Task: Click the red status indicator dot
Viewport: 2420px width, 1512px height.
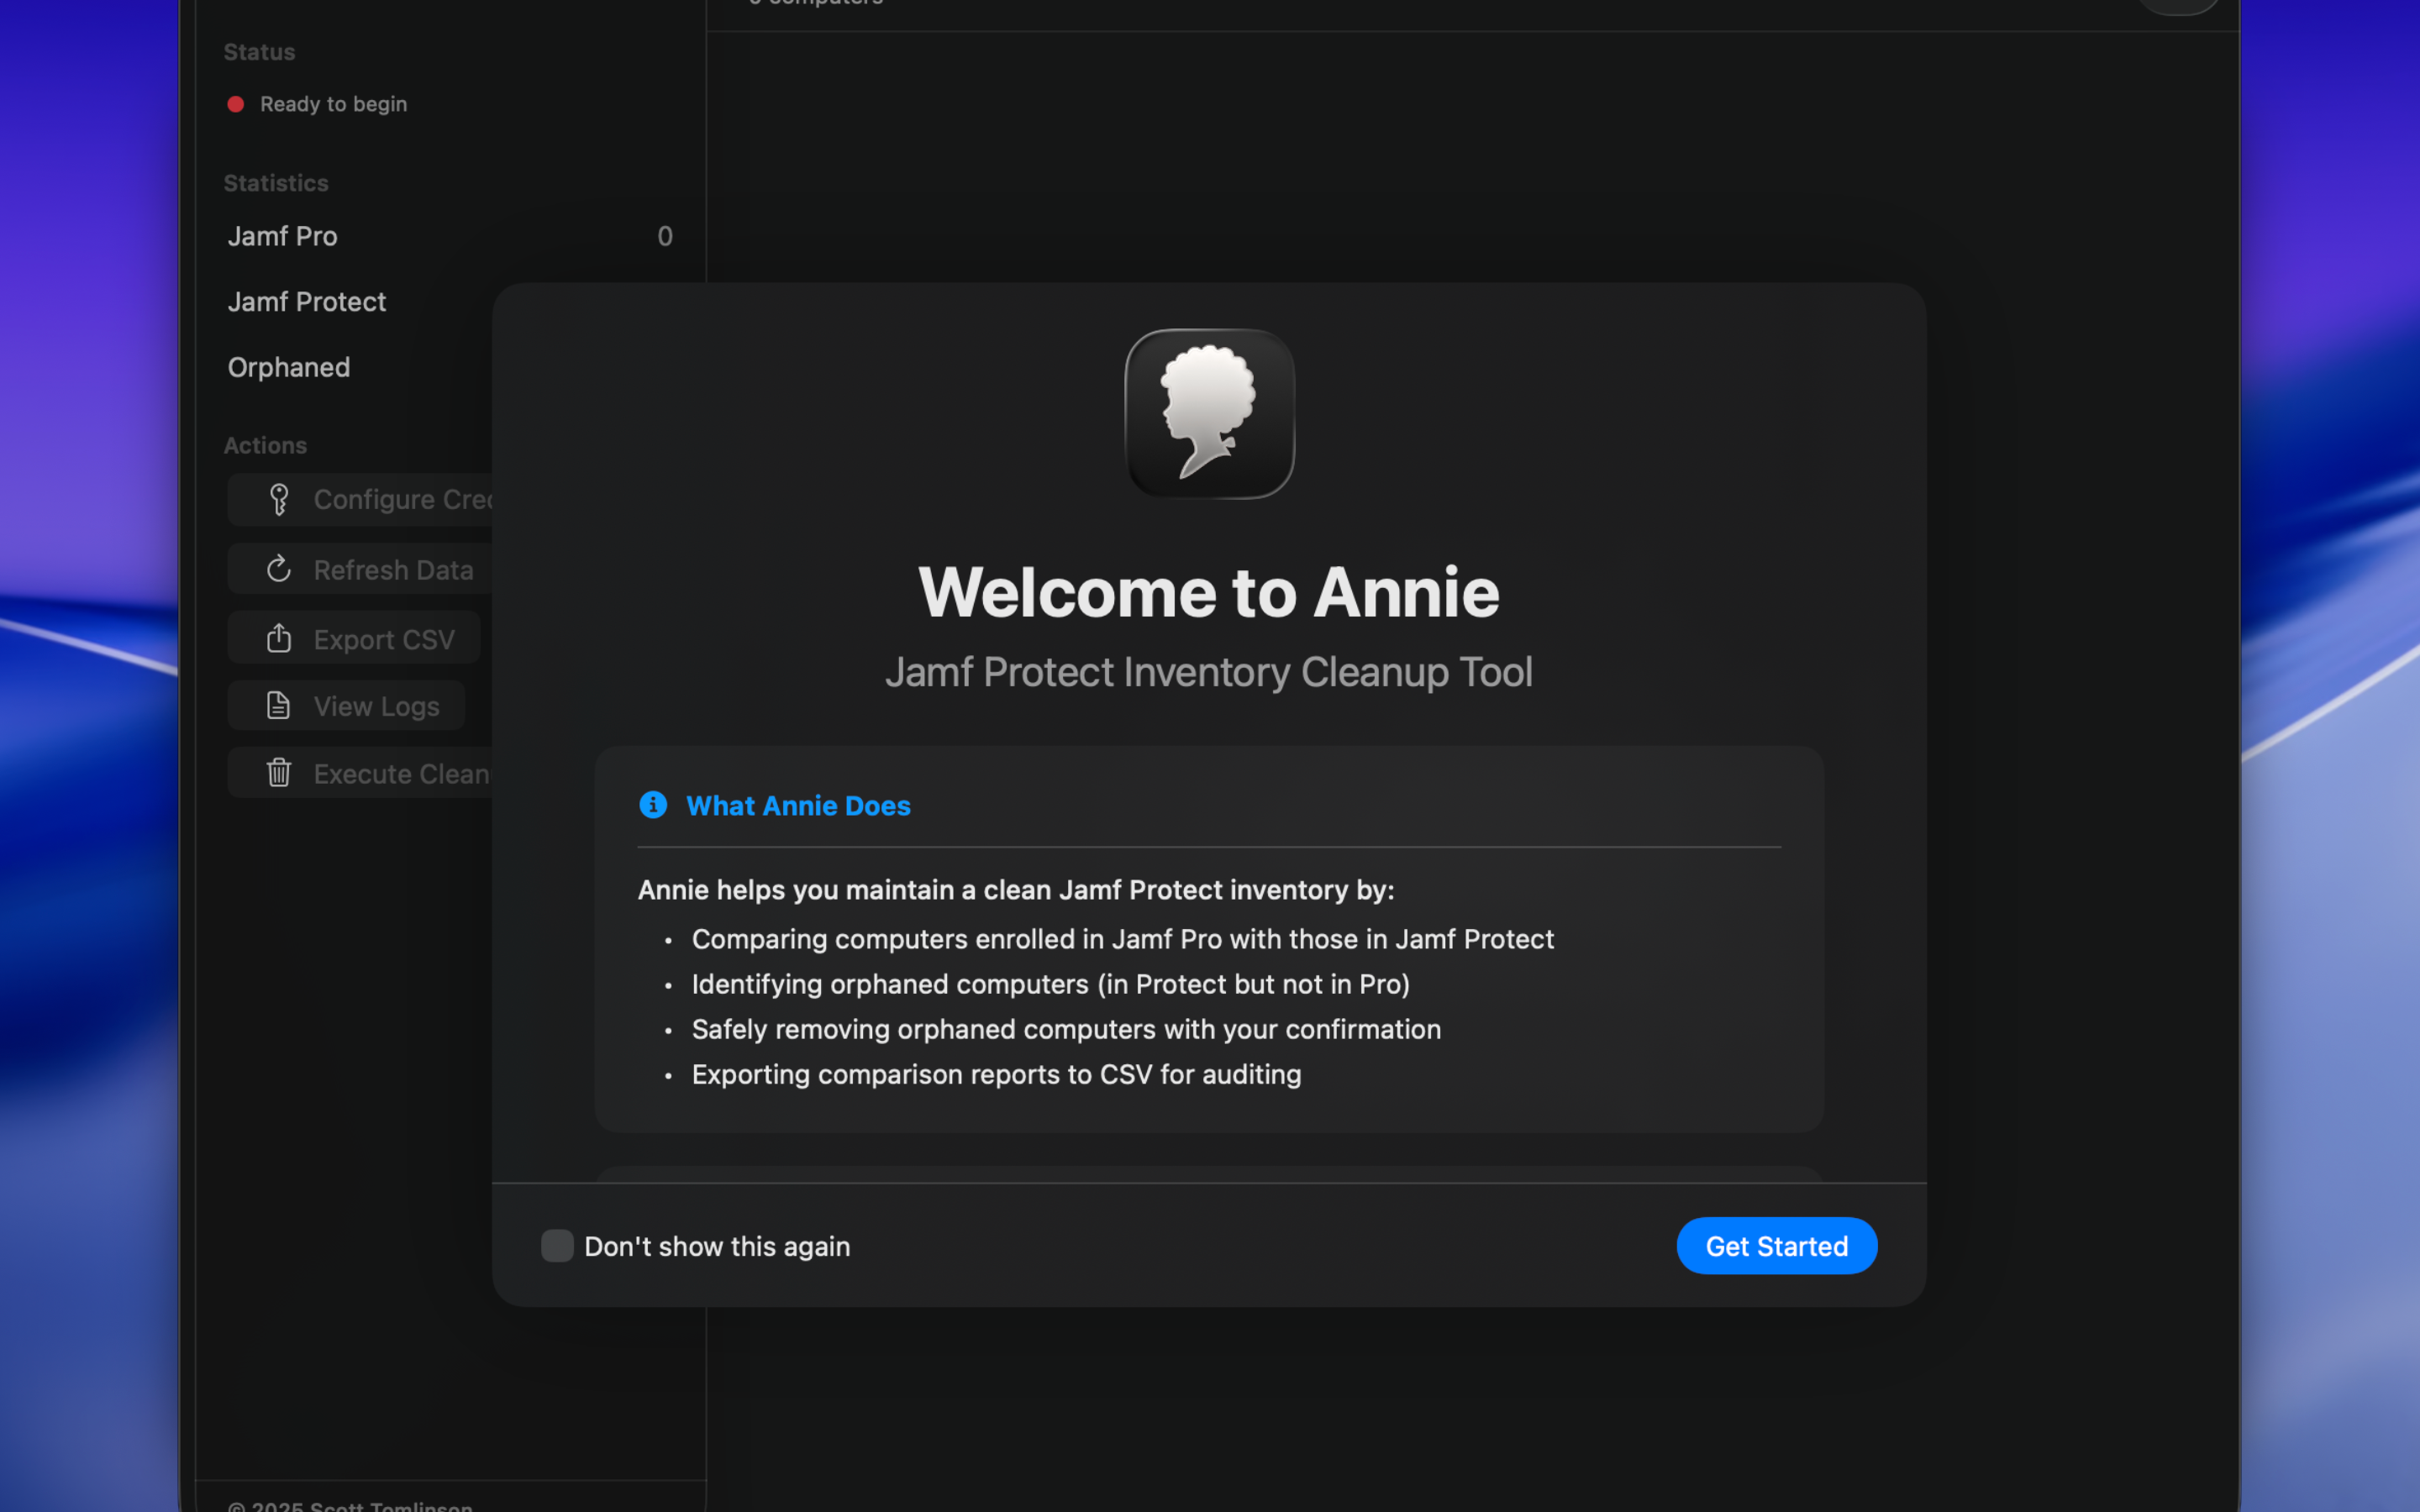Action: pyautogui.click(x=236, y=104)
